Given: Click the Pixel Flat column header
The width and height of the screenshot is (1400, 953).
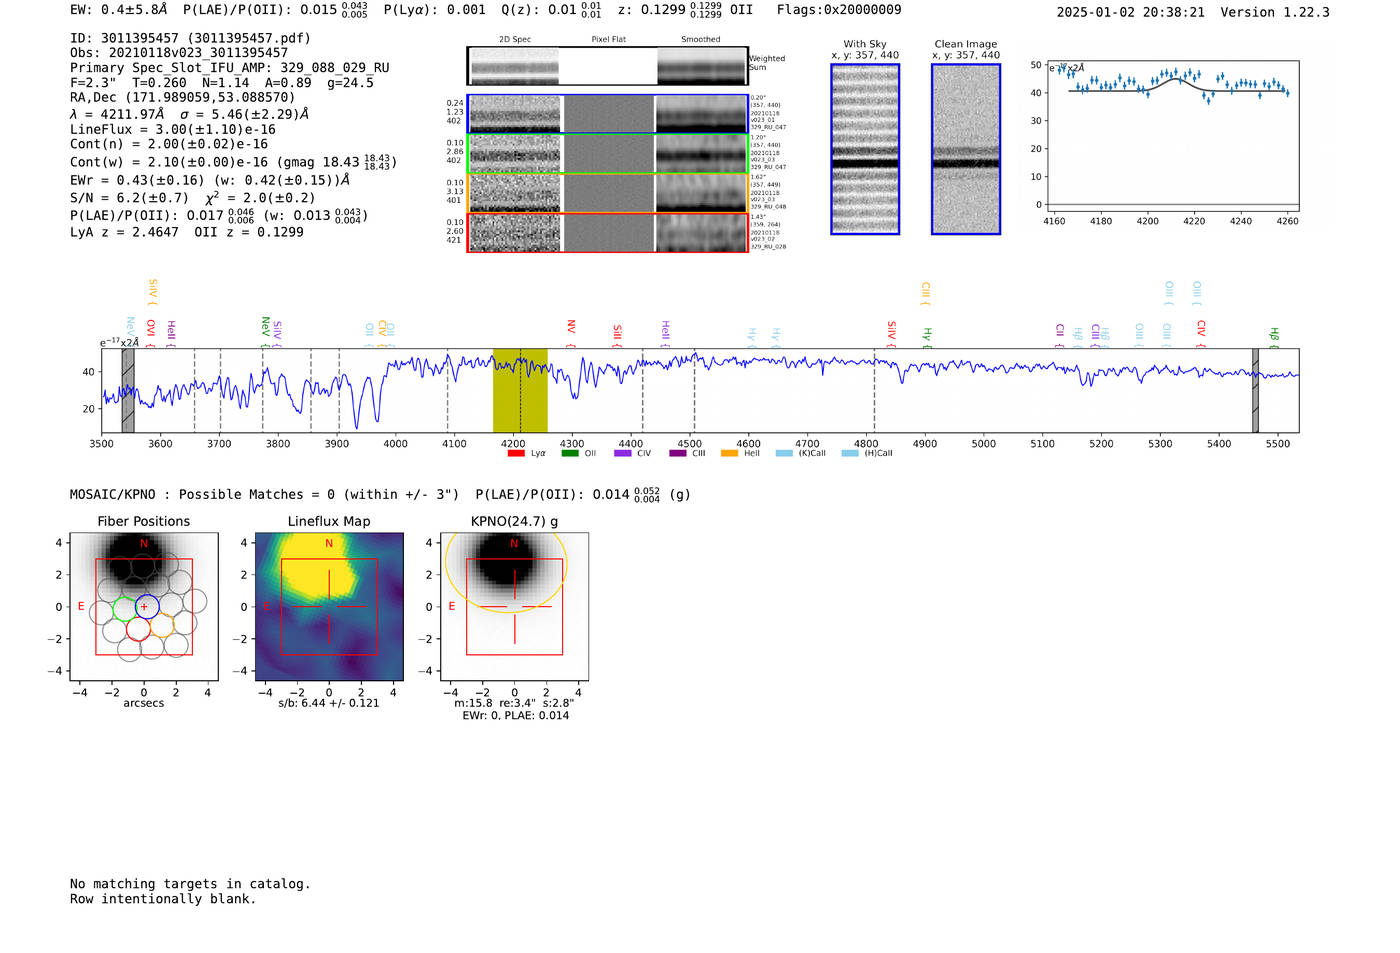Looking at the screenshot, I should coord(608,40).
